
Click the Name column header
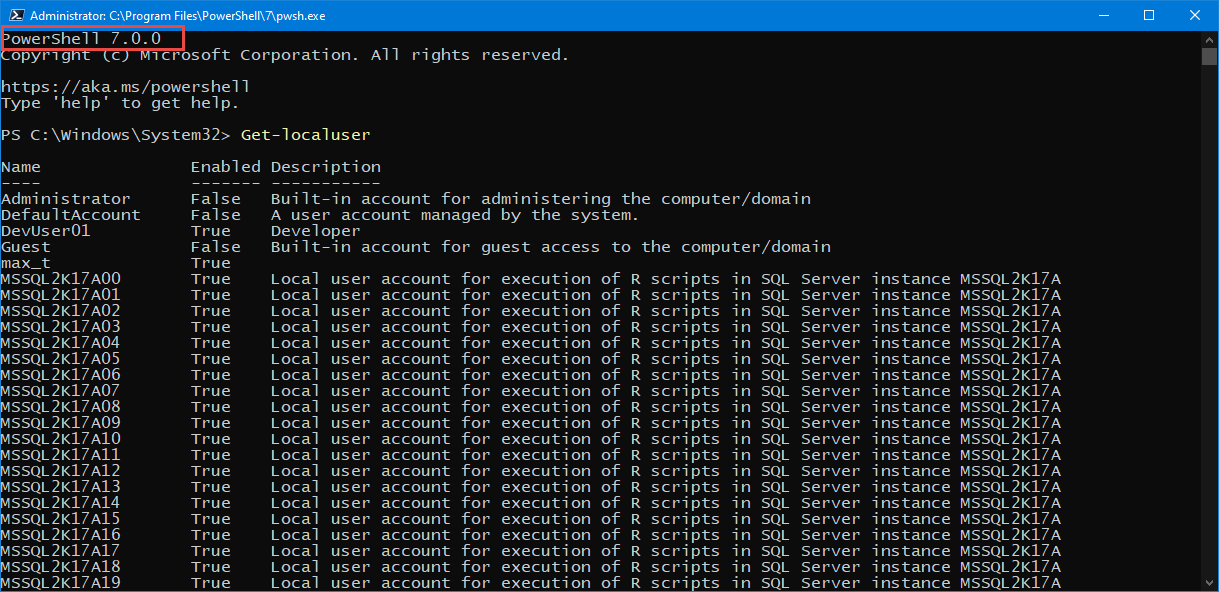[20, 166]
